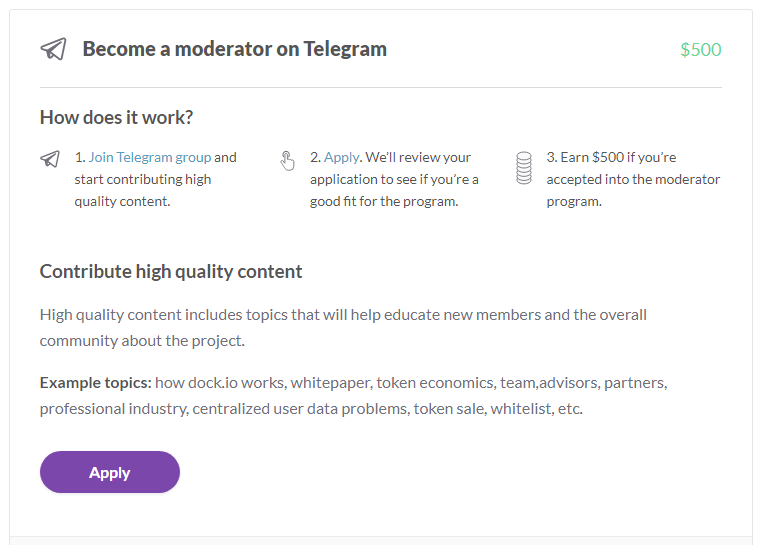Viewport: 760px width, 545px height.
Task: Click the coin stack icon beside step 3
Action: pyautogui.click(x=523, y=168)
